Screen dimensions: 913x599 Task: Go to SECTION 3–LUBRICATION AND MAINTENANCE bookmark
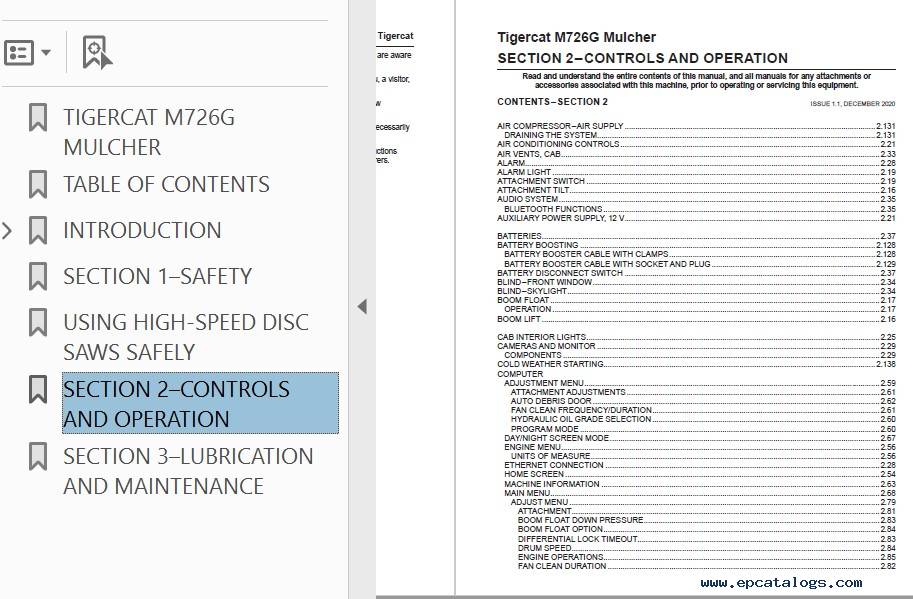point(188,471)
